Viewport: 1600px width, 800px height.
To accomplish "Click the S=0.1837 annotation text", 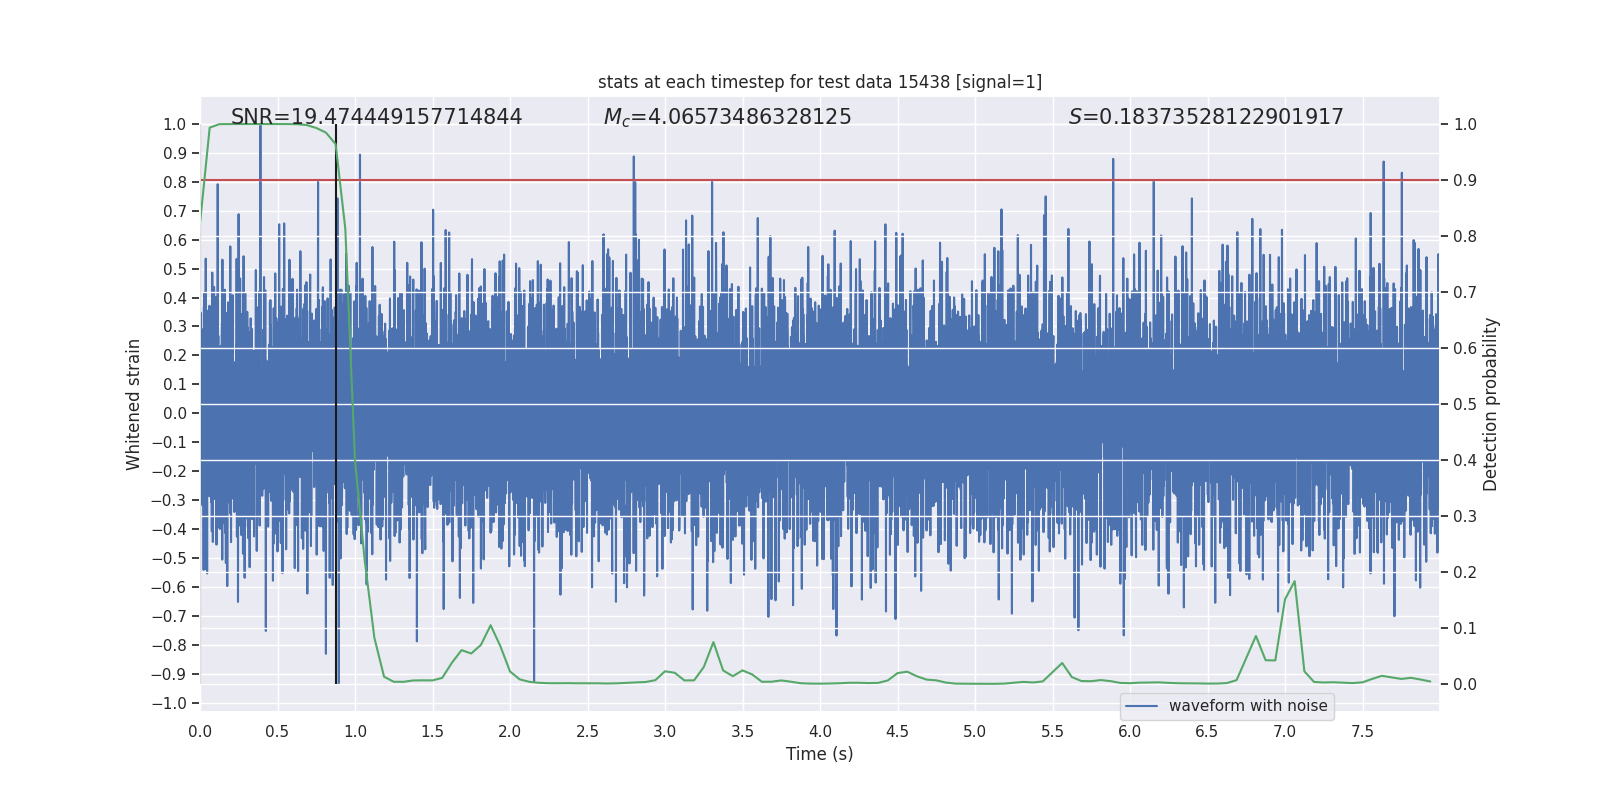I will 1205,117.
